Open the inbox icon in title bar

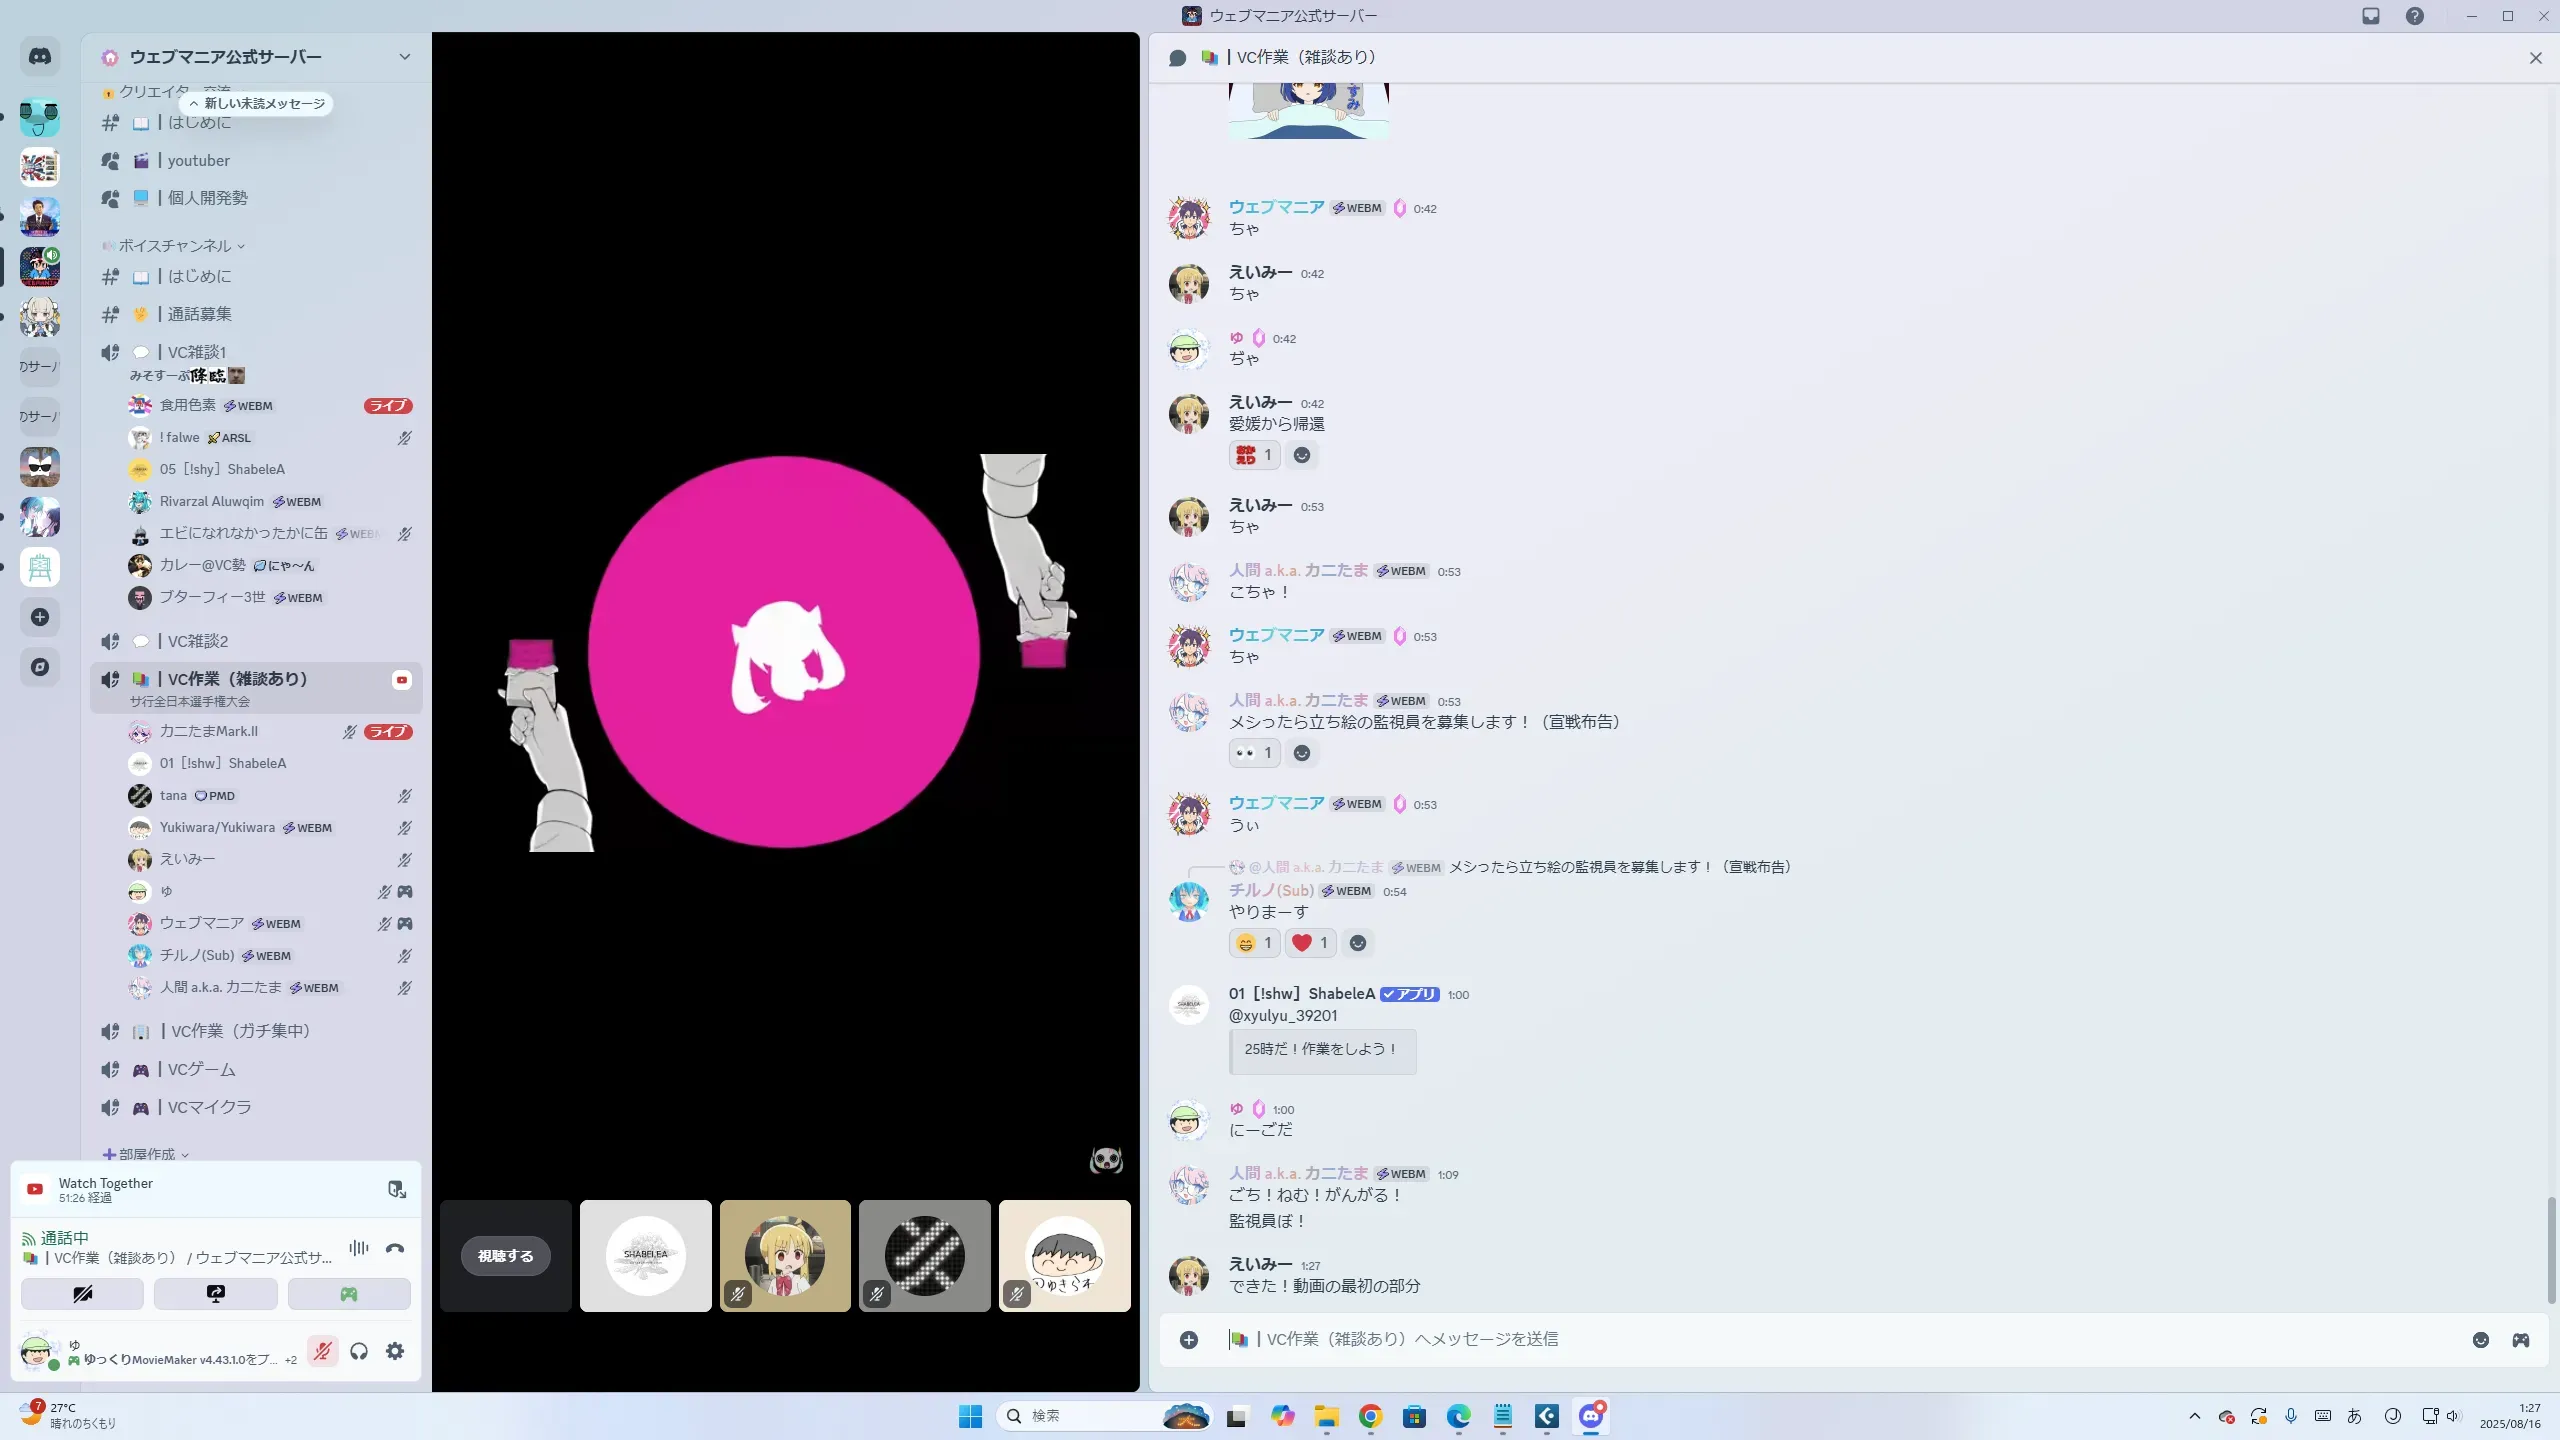(2371, 16)
